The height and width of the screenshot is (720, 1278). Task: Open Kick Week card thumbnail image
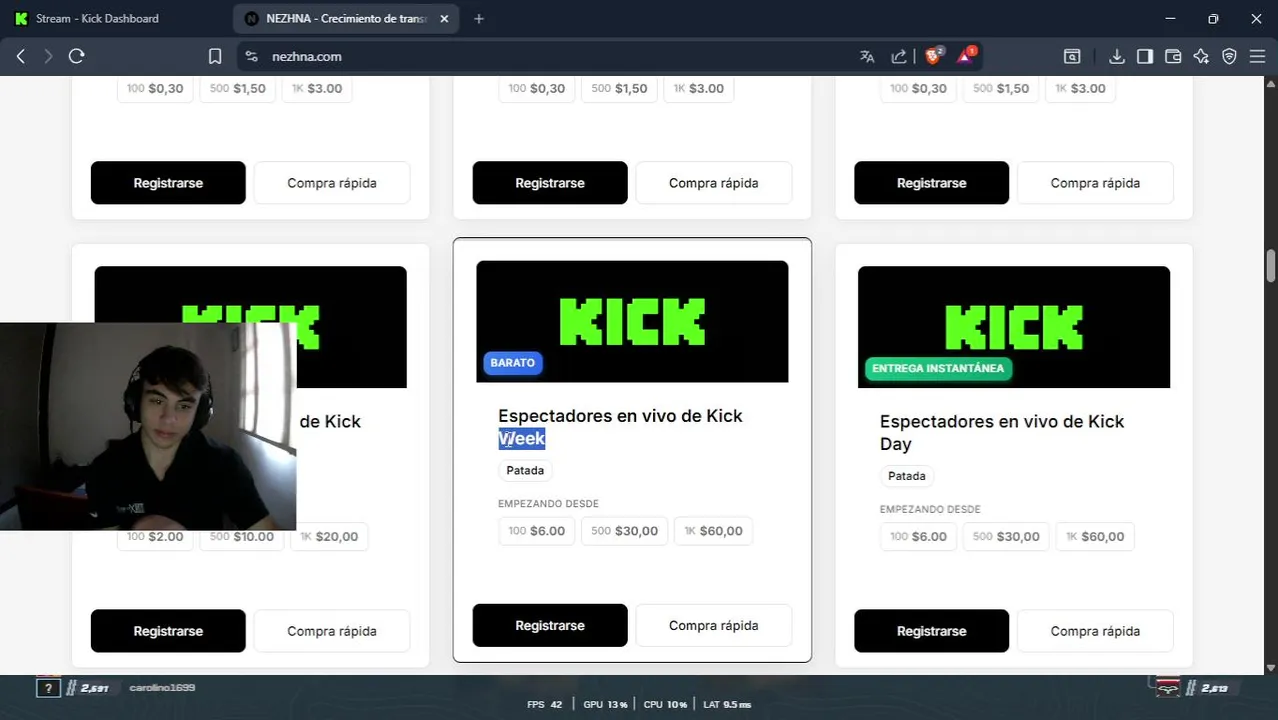[x=632, y=321]
